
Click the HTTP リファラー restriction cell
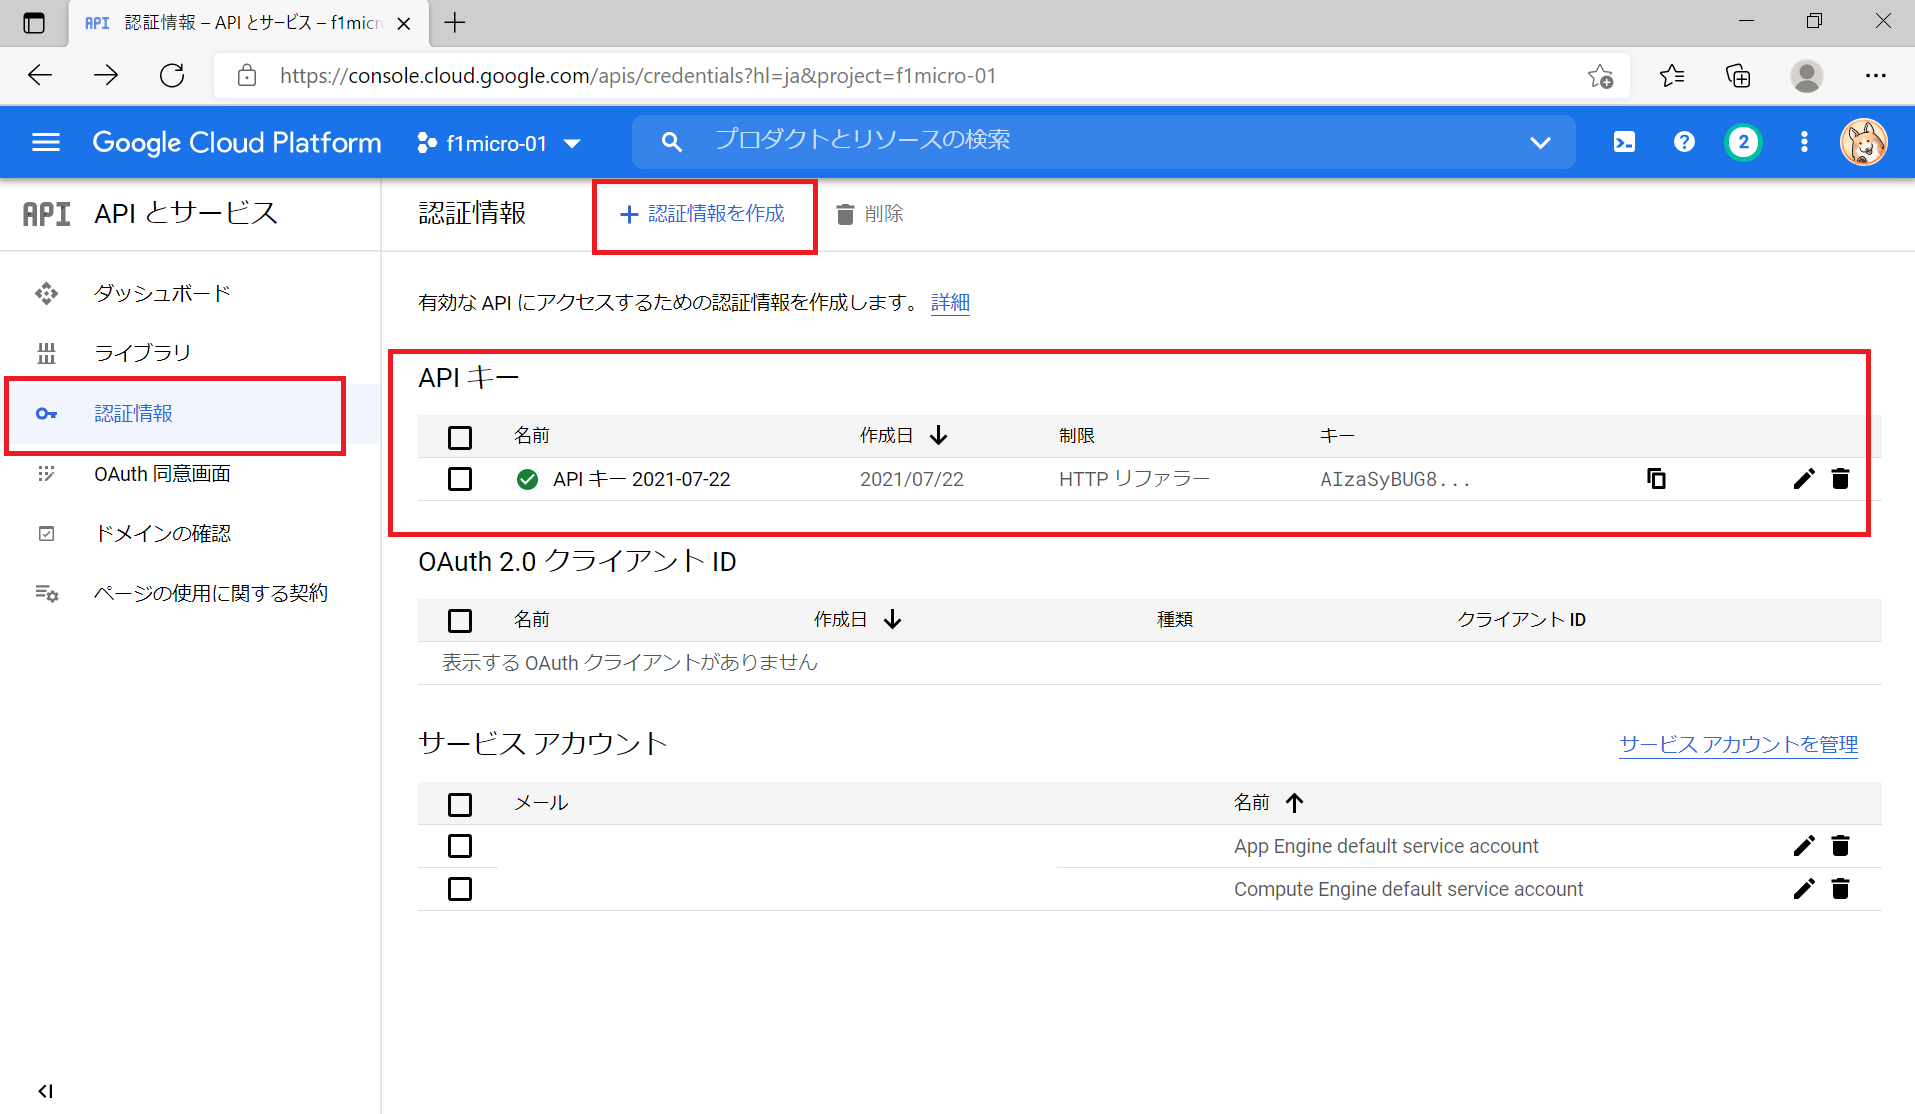click(x=1134, y=479)
